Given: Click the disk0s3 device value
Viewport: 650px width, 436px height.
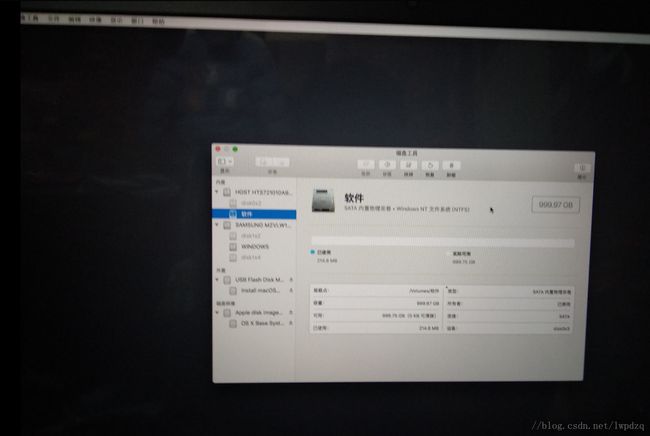Looking at the screenshot, I should point(562,329).
